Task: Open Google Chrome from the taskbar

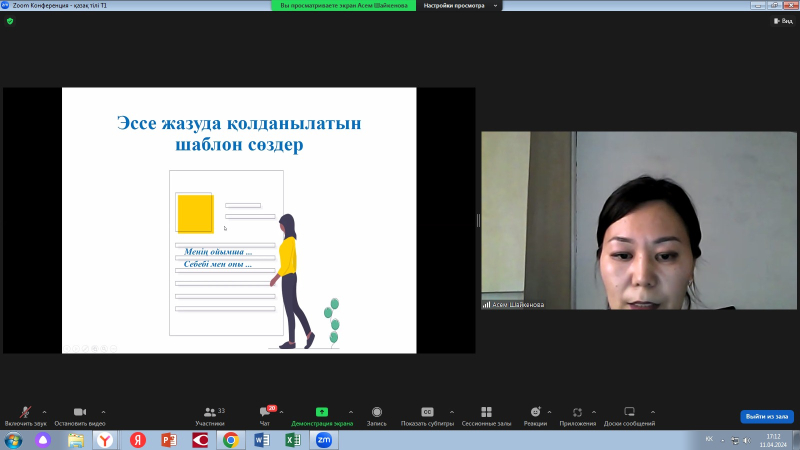Action: [230, 440]
